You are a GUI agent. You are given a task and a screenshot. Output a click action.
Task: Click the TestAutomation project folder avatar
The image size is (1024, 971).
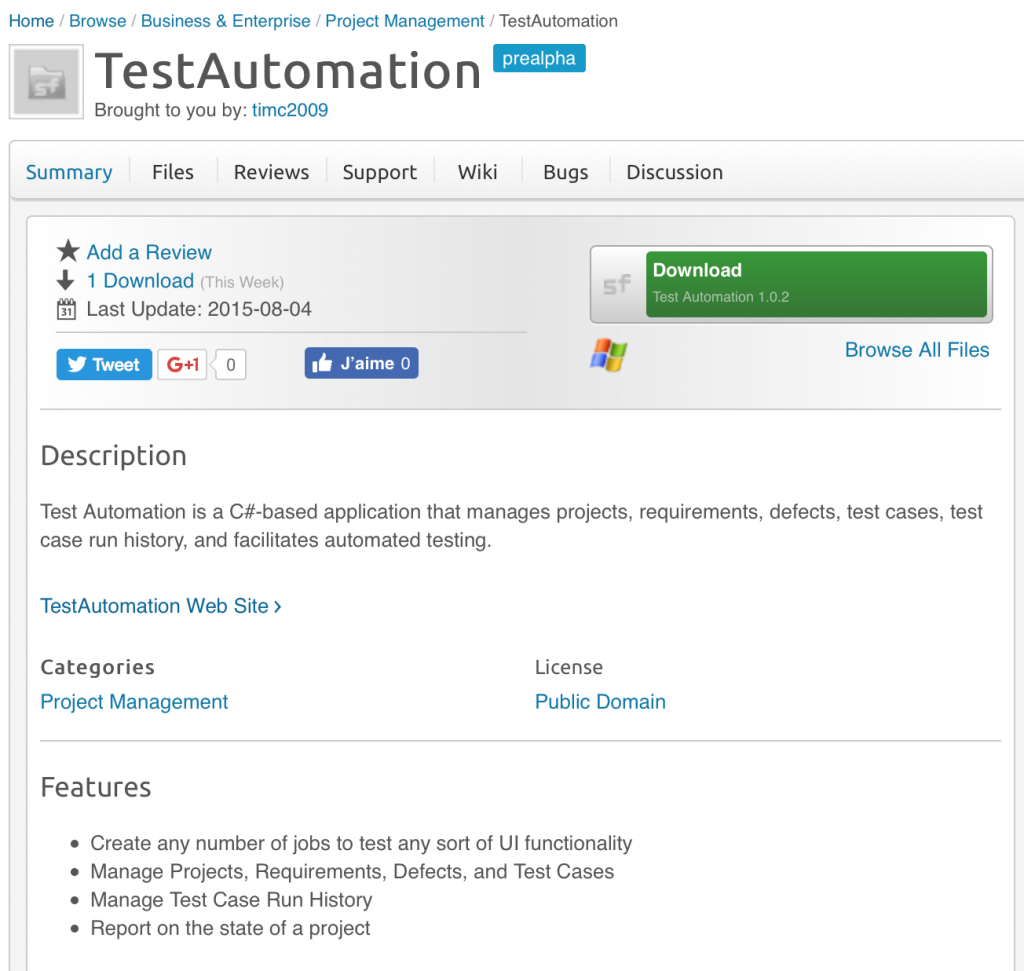(45, 82)
